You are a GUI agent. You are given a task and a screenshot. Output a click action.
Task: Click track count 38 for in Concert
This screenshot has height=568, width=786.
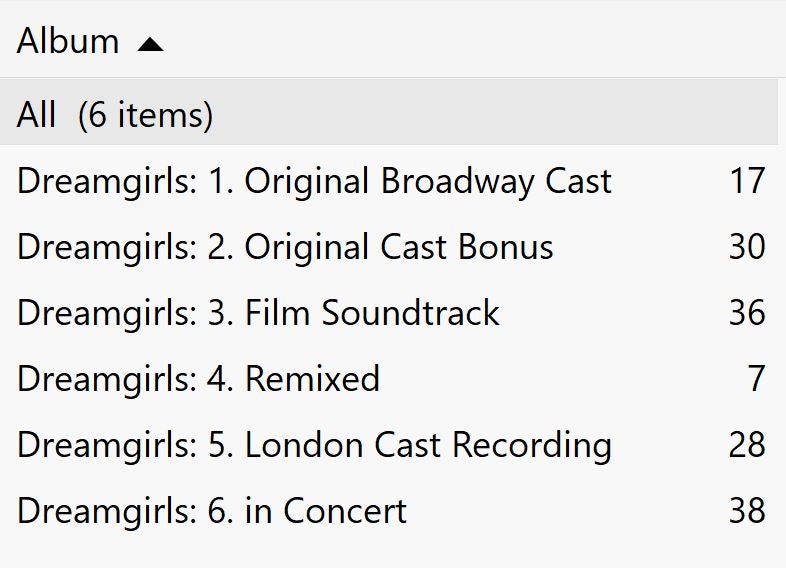(x=746, y=511)
